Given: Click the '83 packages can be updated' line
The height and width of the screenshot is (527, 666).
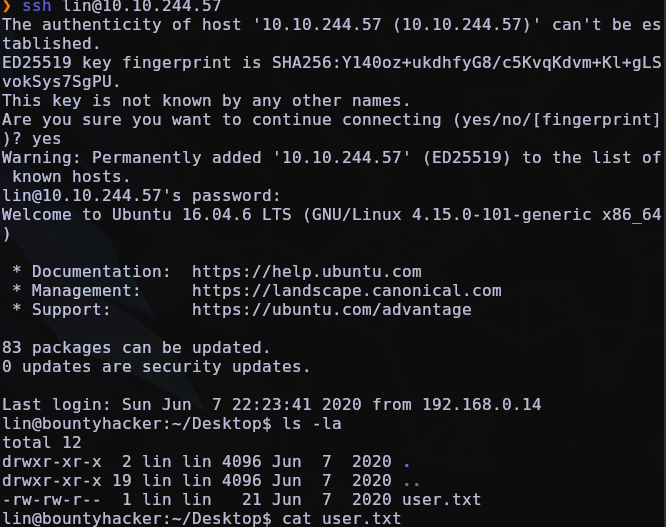Looking at the screenshot, I should 136,347.
